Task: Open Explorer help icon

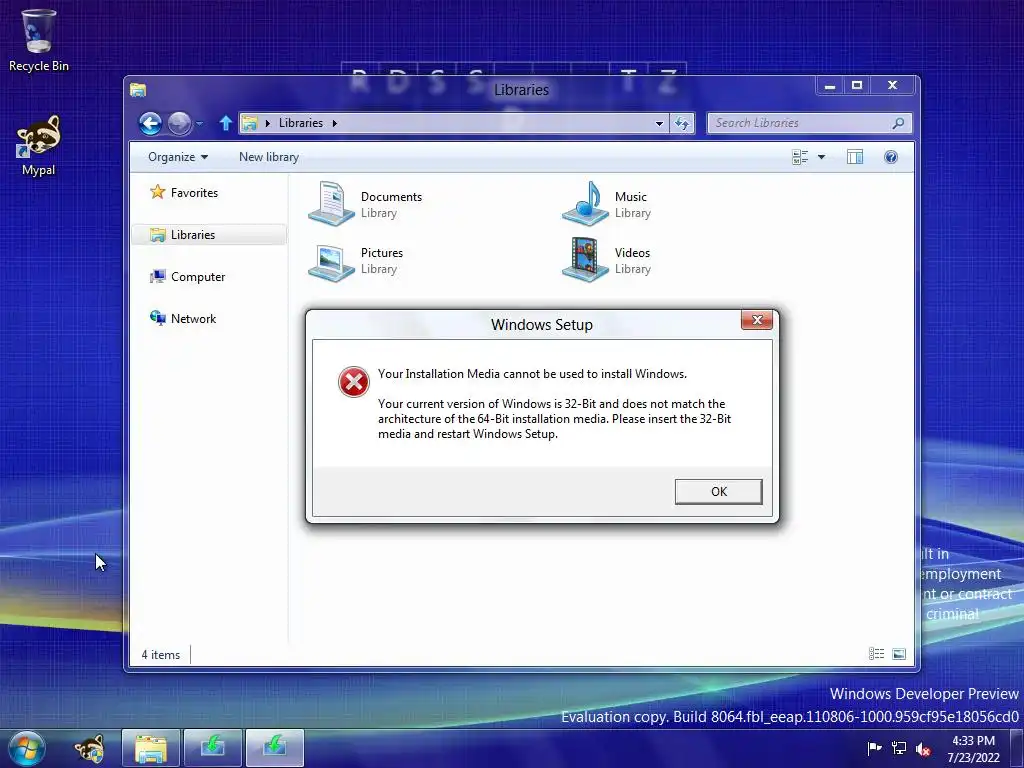Action: pos(891,157)
